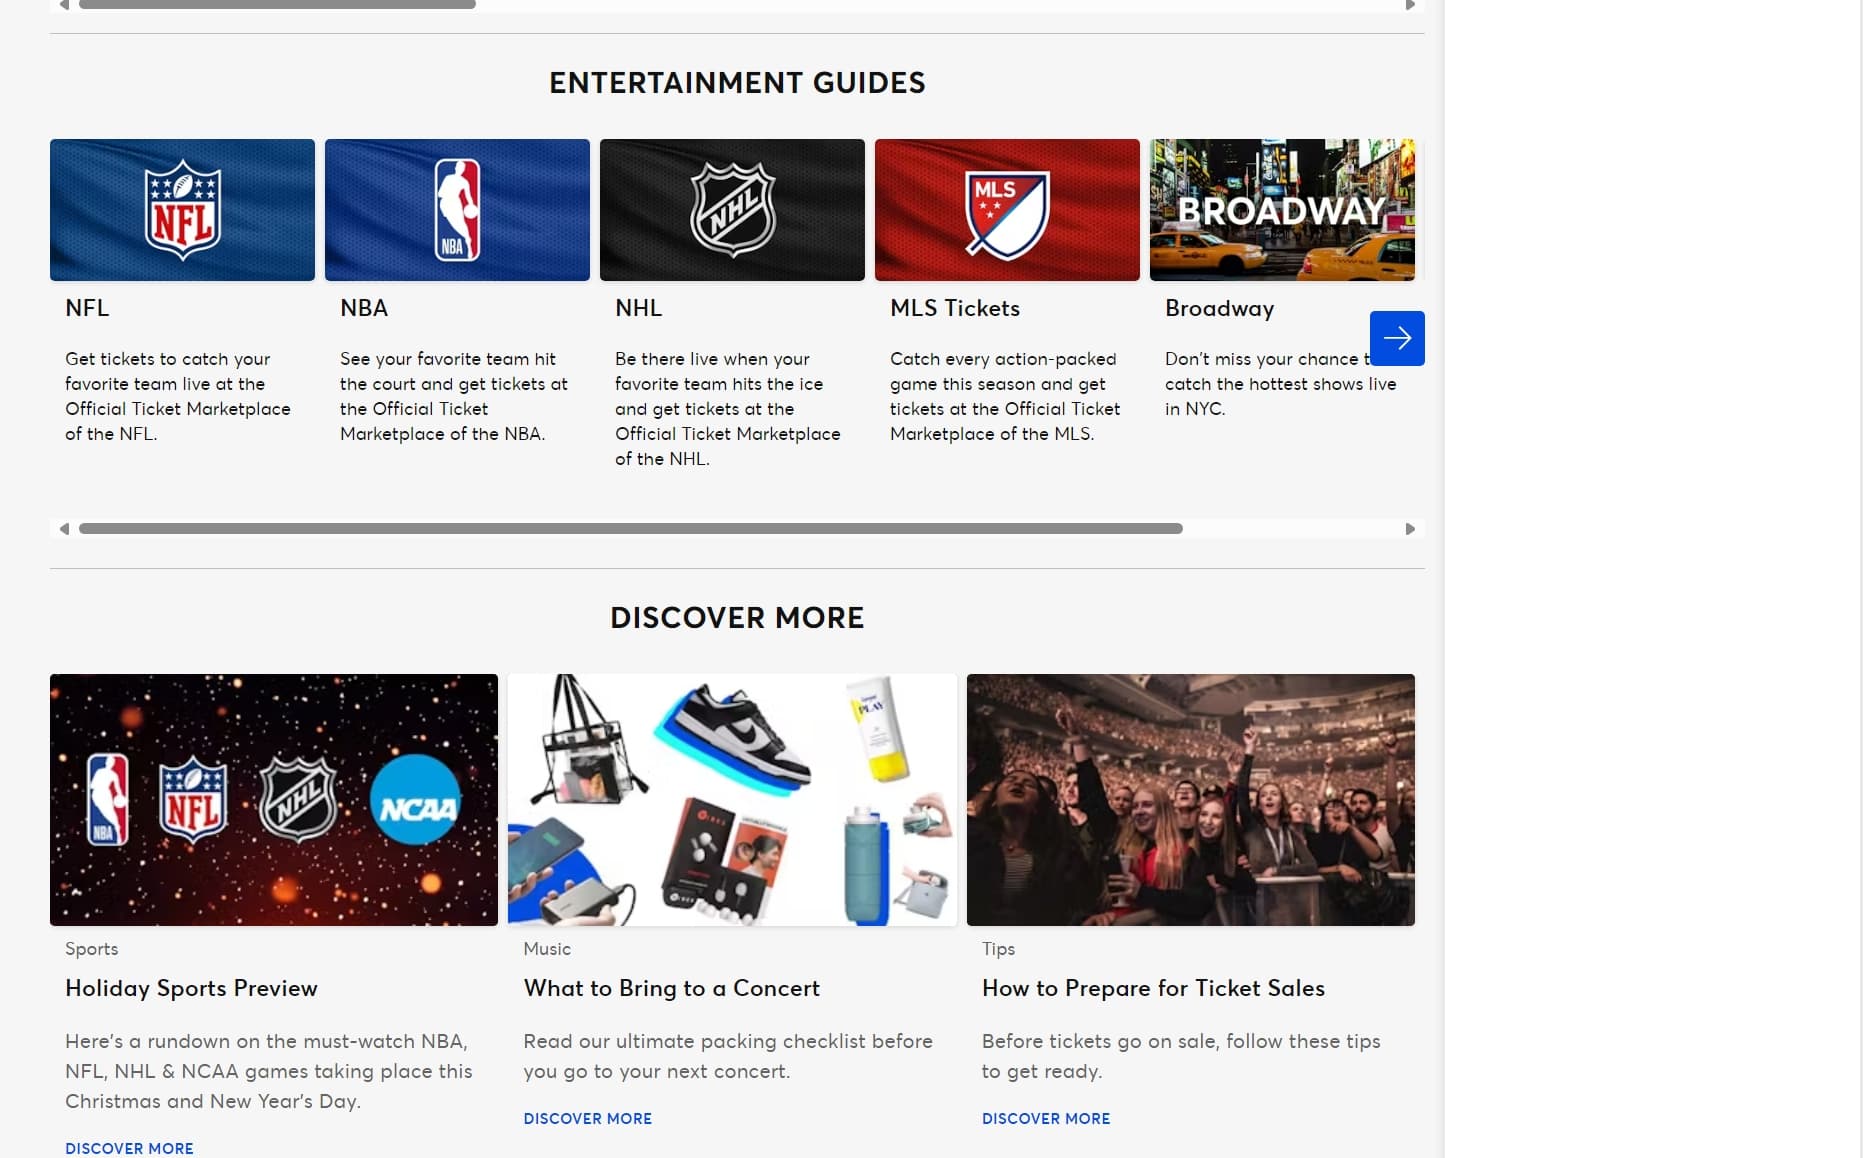
Task: Click the Holiday Sports Preview summary text
Action: pos(268,1071)
